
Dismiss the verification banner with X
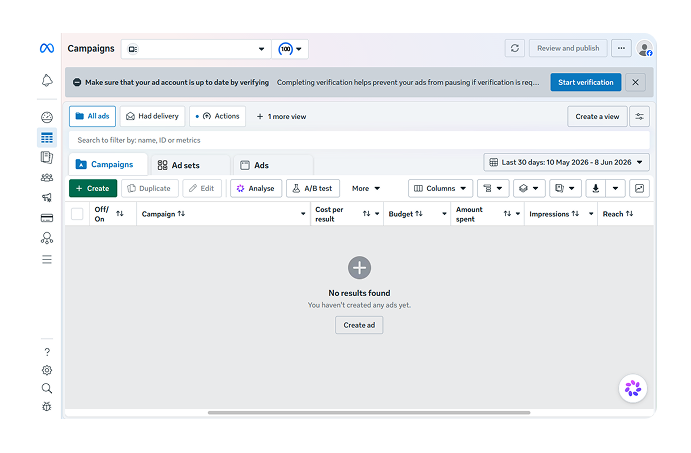pos(635,82)
